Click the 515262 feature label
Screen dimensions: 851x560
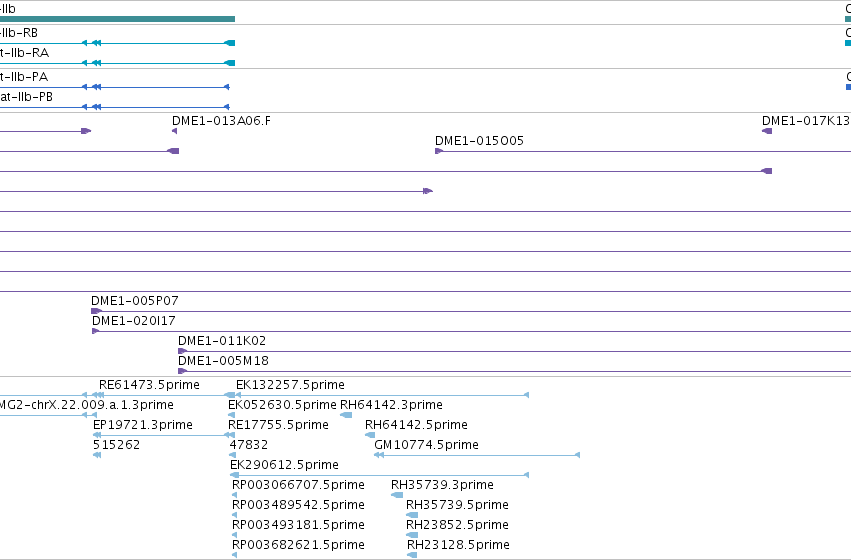click(x=116, y=445)
